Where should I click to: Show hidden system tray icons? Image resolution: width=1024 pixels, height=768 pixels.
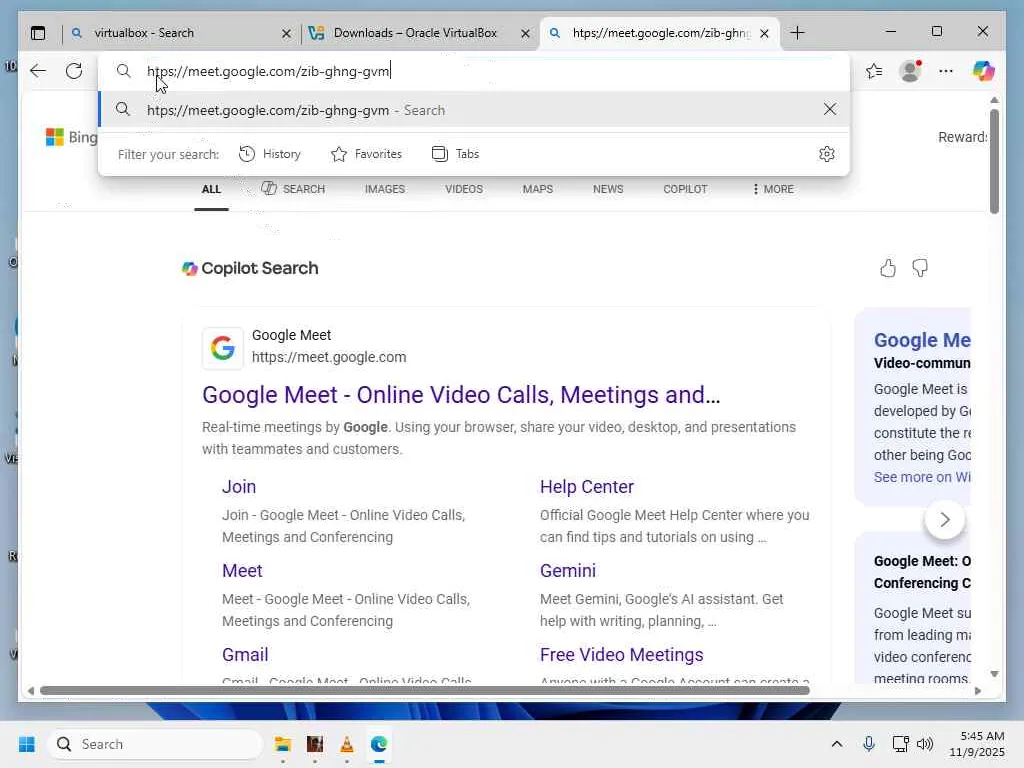(837, 744)
